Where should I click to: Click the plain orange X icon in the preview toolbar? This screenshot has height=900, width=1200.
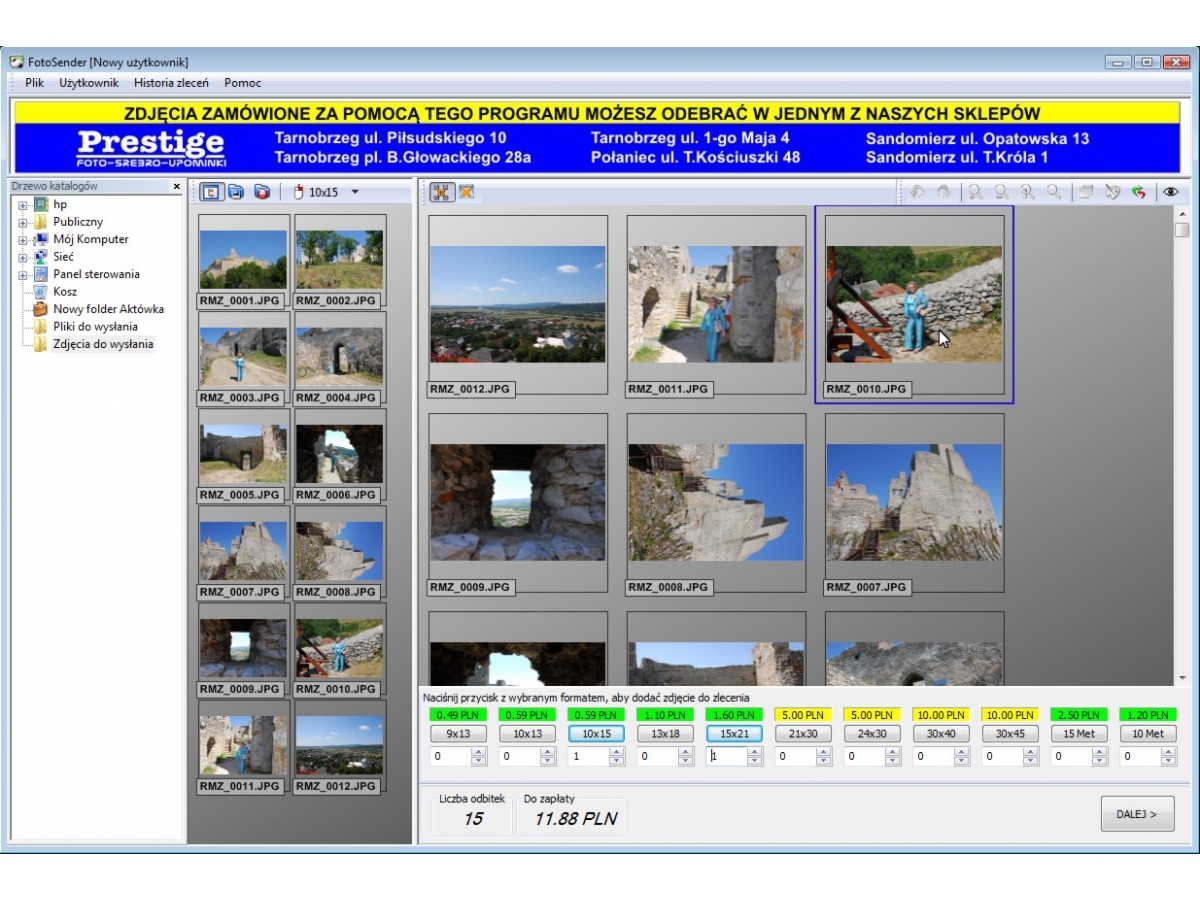click(466, 192)
